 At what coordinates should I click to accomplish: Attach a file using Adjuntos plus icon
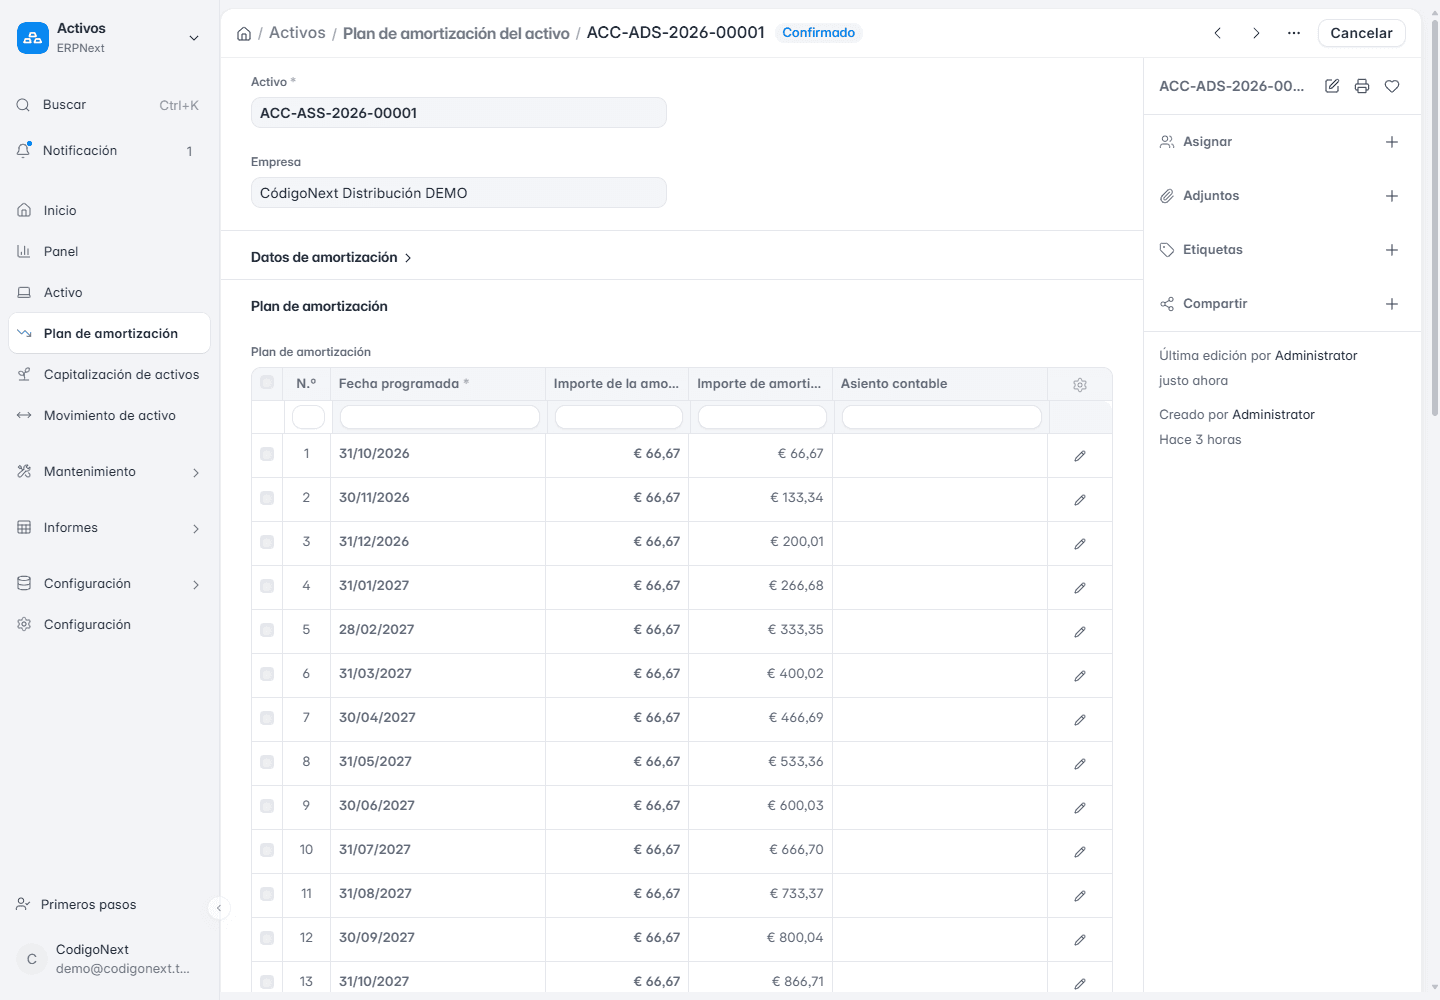click(1392, 196)
